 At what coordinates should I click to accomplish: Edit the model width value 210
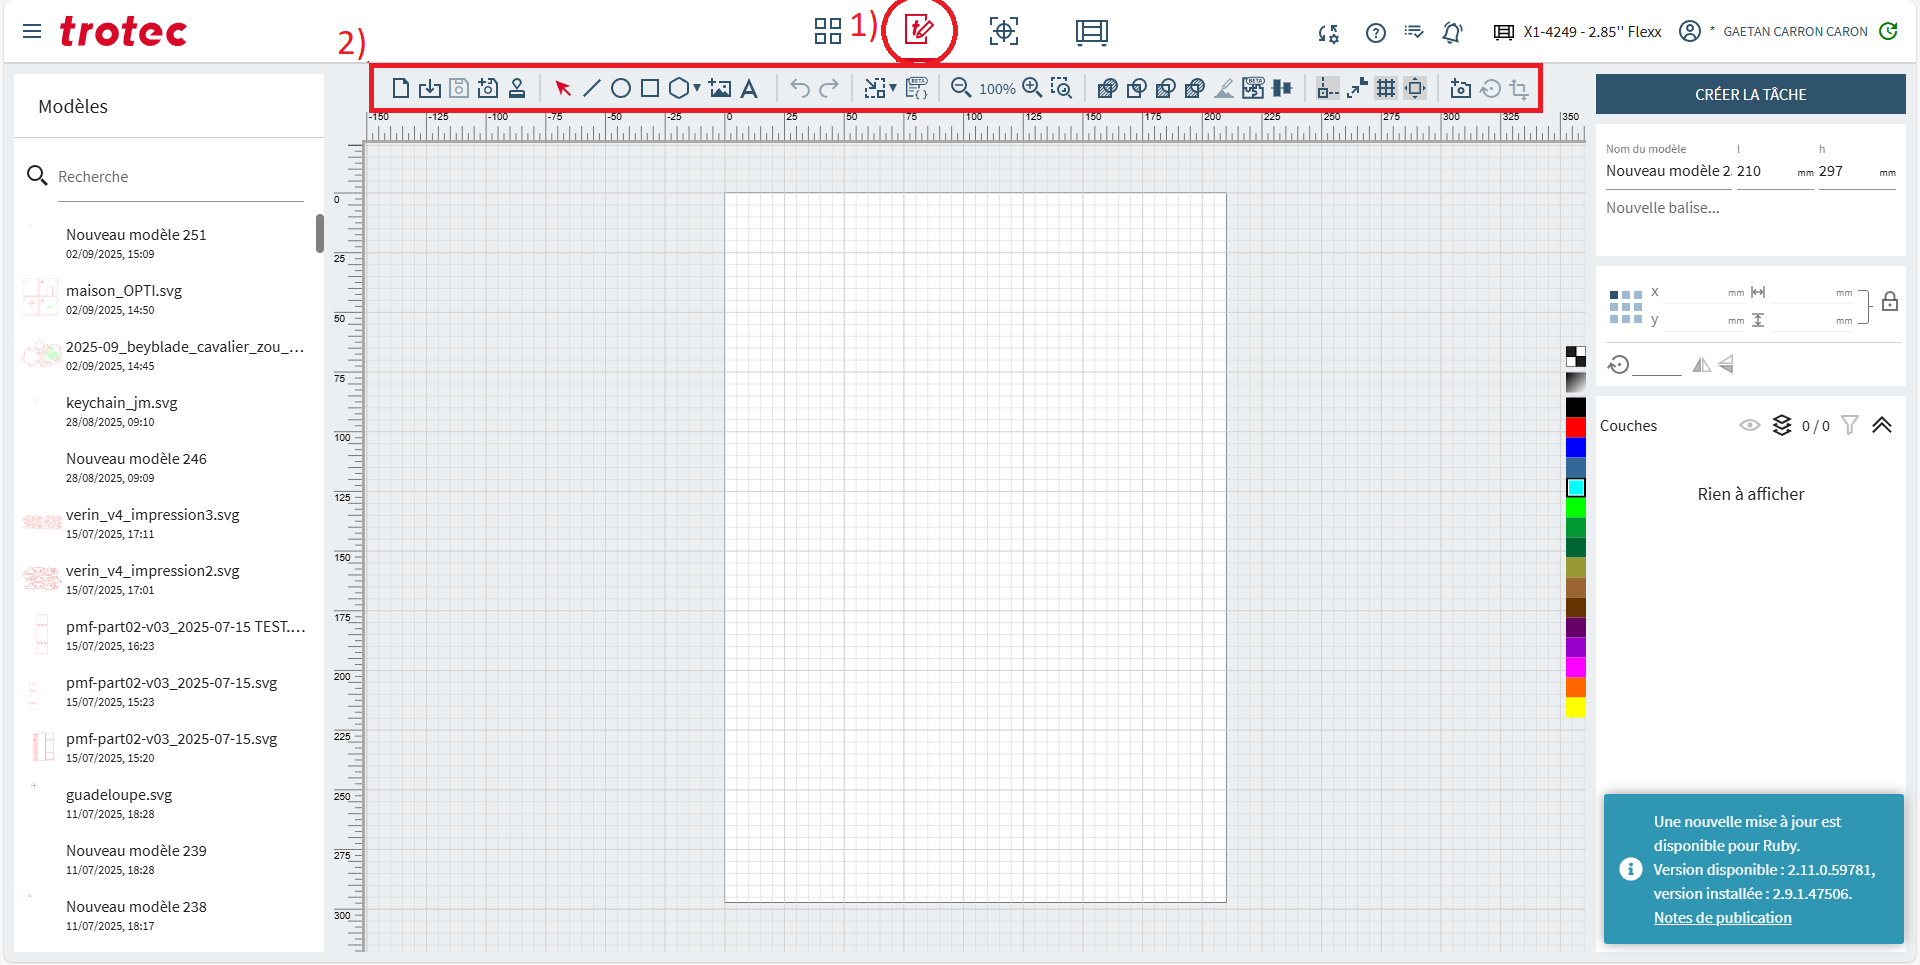click(x=1774, y=171)
